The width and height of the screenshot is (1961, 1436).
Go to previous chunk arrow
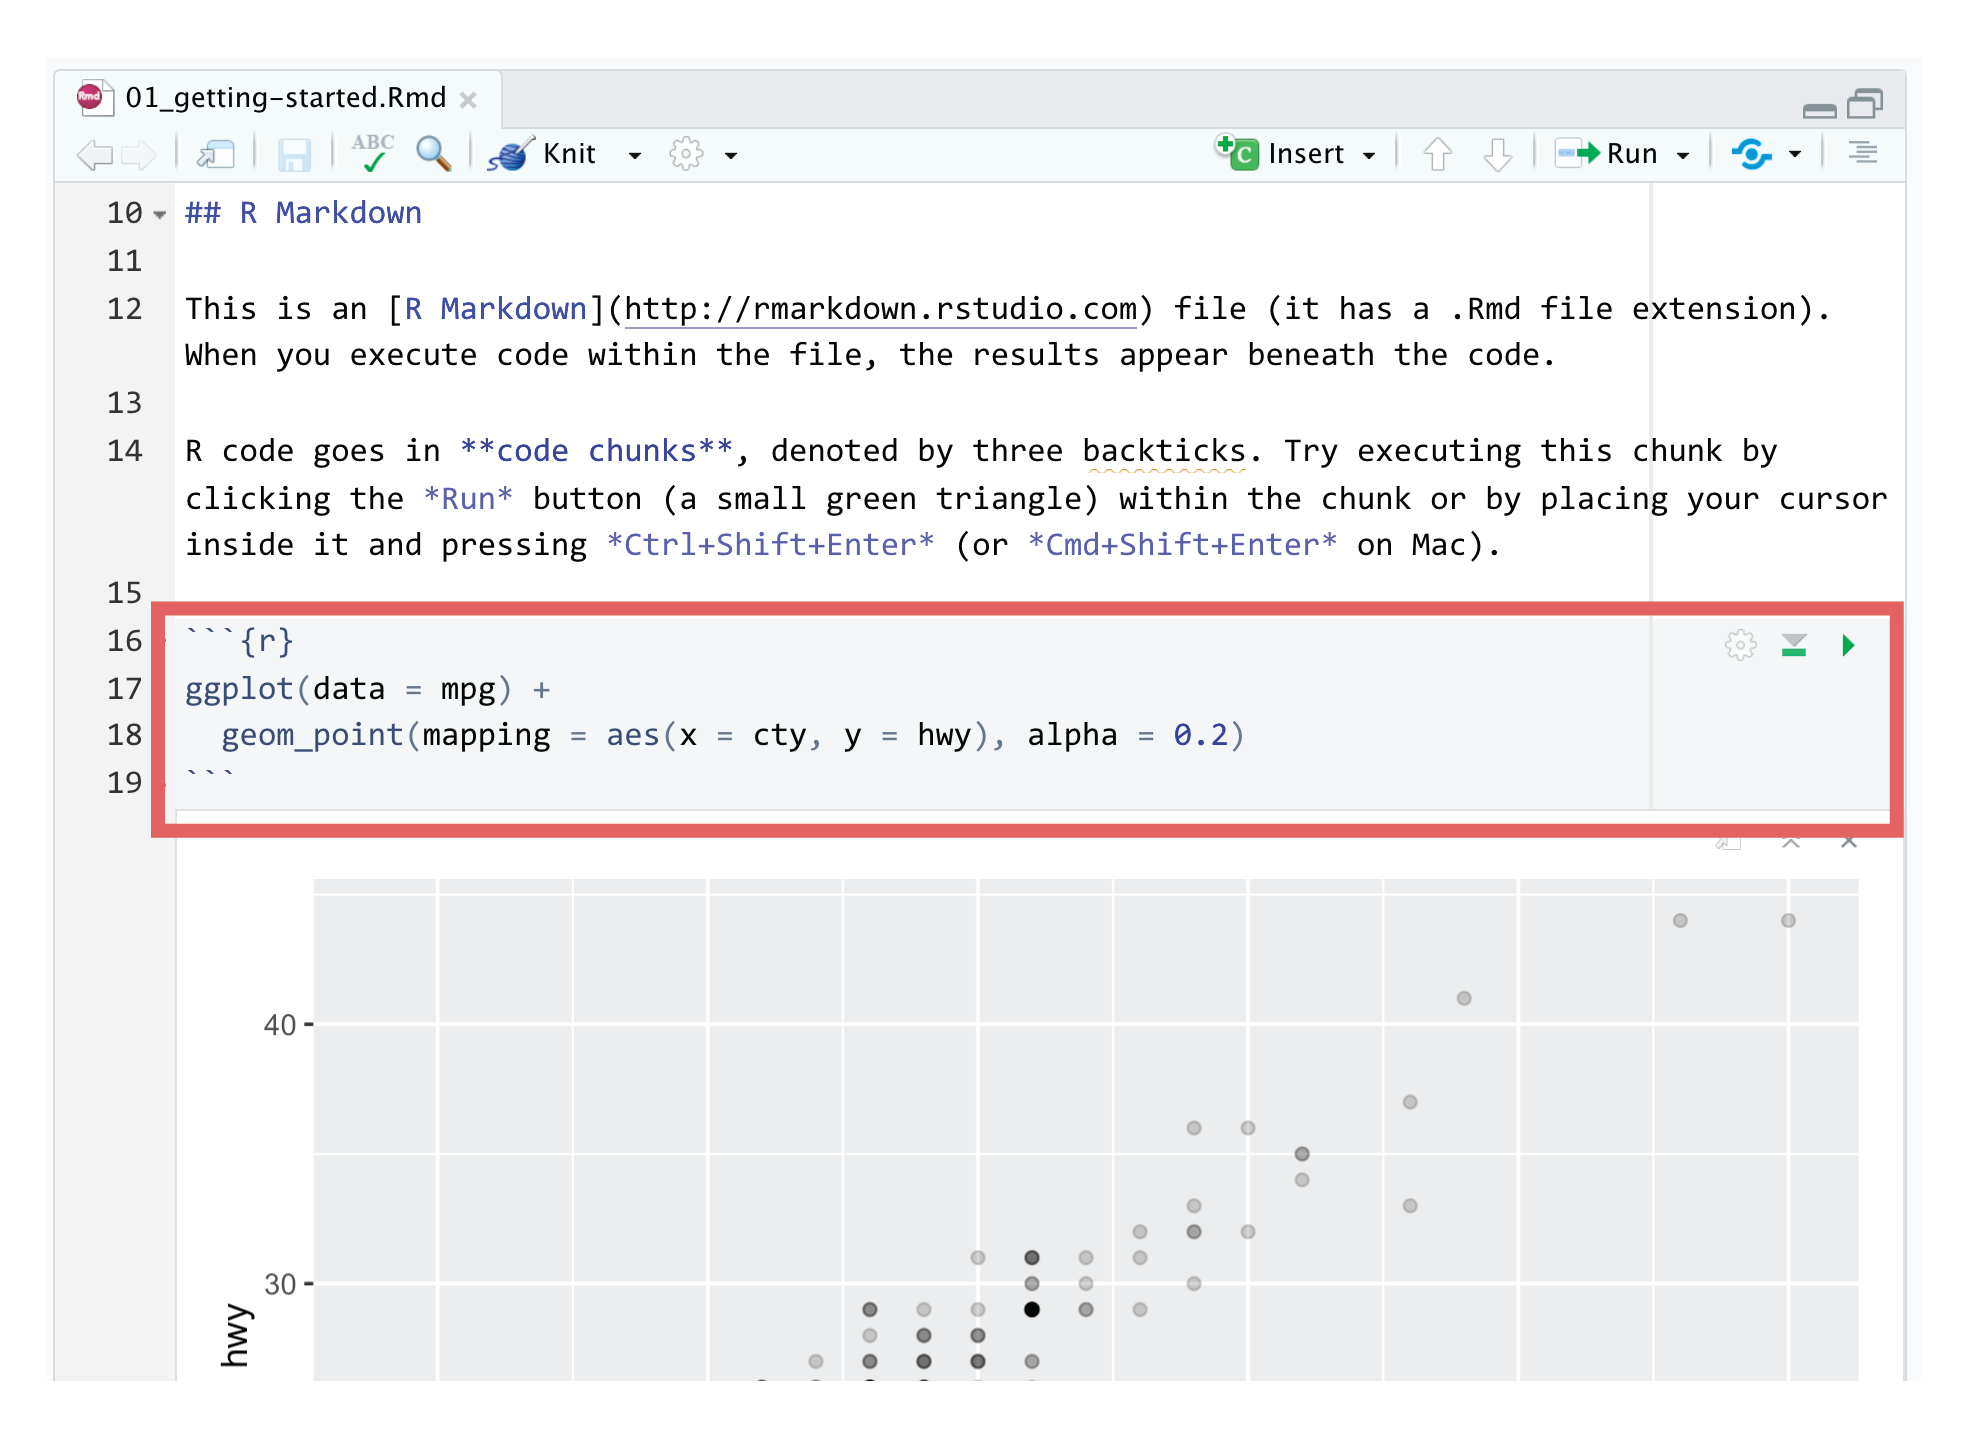[x=1437, y=154]
